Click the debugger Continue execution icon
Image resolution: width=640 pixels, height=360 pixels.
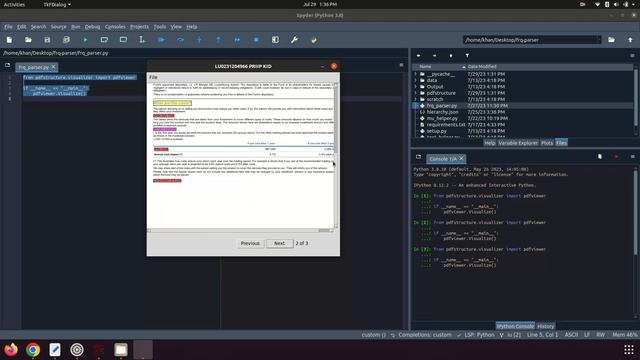point(237,40)
